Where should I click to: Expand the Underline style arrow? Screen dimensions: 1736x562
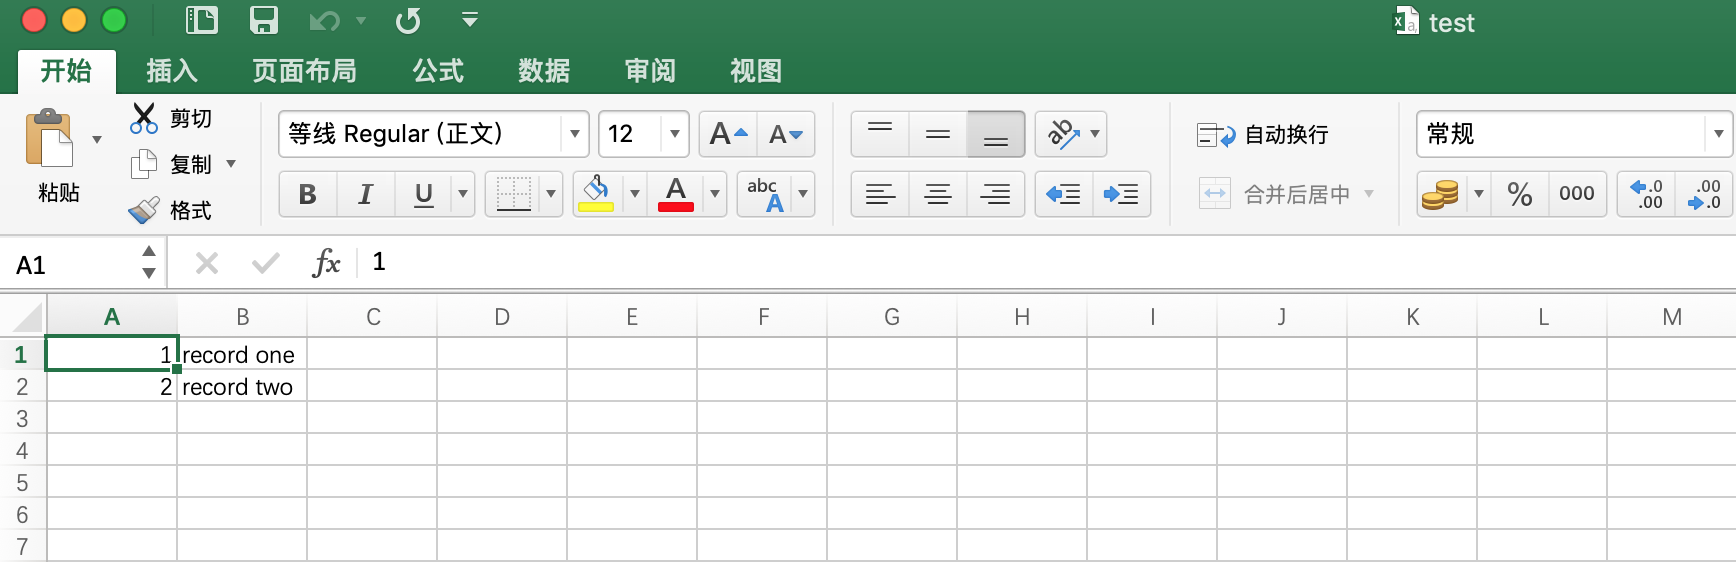[462, 194]
